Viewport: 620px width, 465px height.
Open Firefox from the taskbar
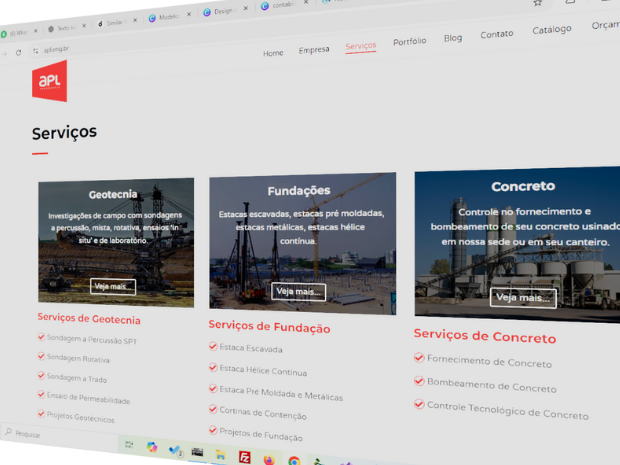[x=270, y=459]
